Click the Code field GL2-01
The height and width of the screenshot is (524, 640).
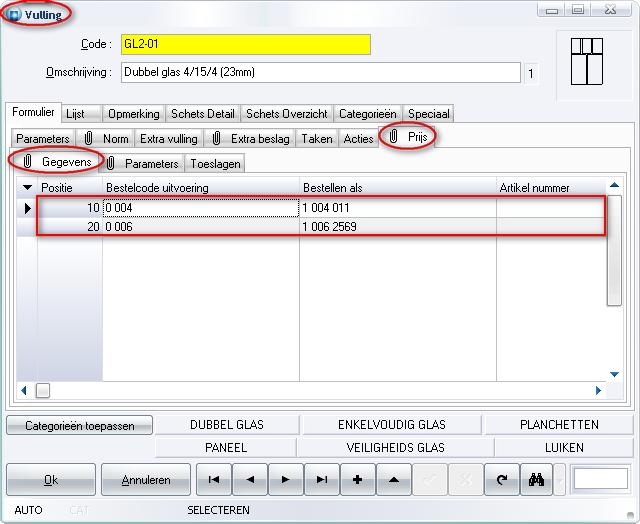click(246, 44)
